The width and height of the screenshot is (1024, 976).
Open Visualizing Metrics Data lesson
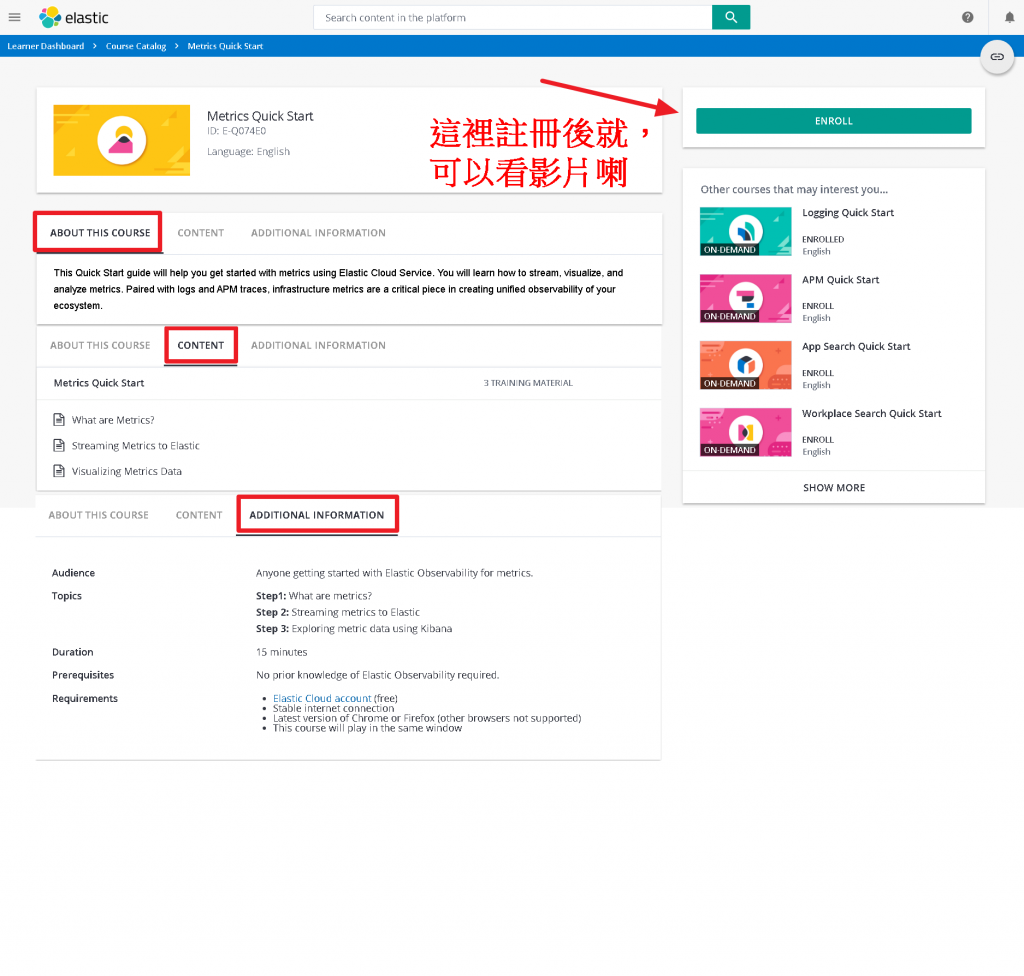127,471
